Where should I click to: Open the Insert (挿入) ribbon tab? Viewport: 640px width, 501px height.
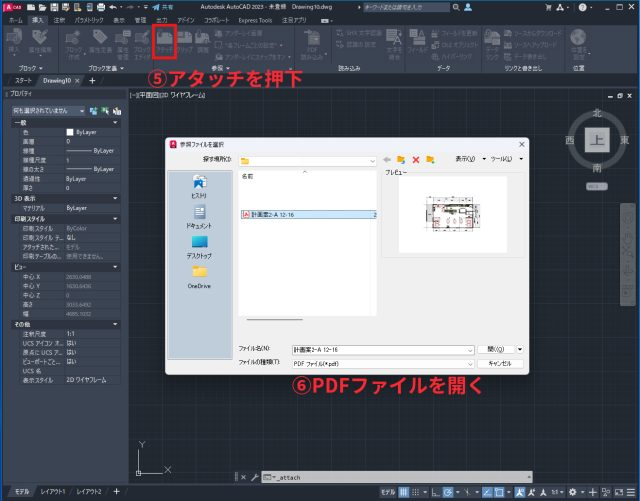click(39, 19)
